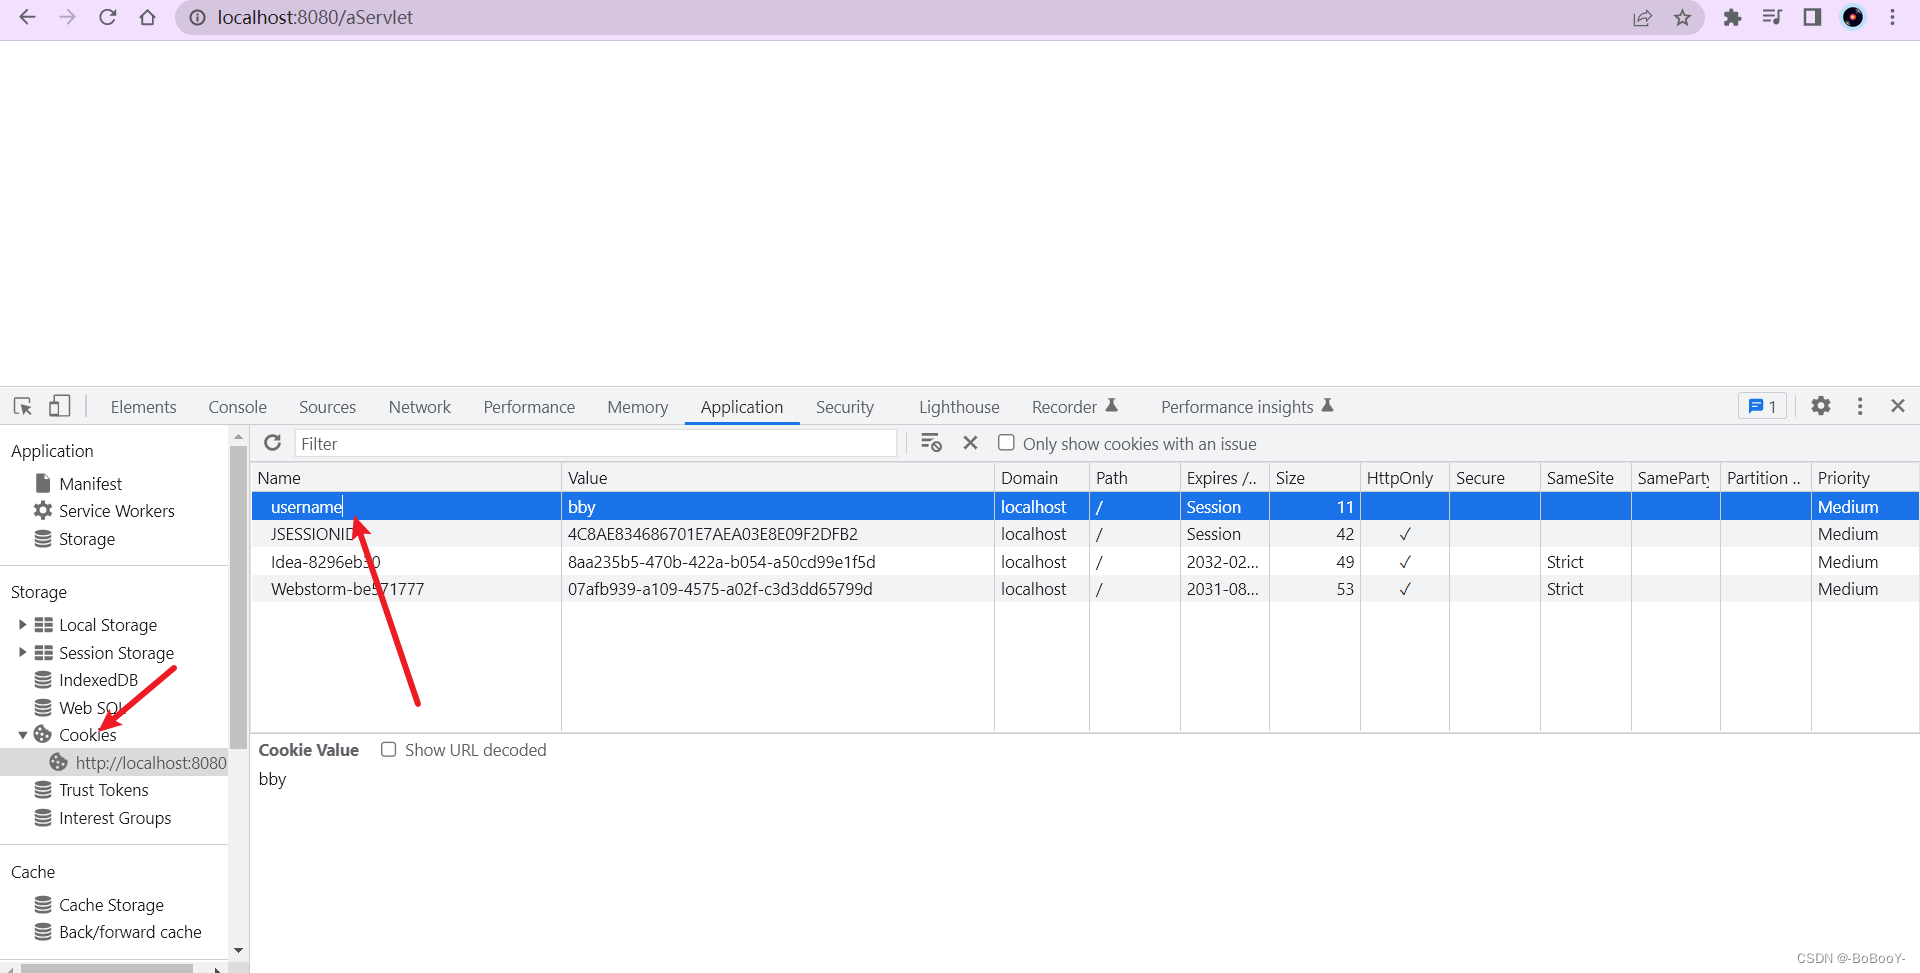Open the Recorder tab

[1074, 407]
